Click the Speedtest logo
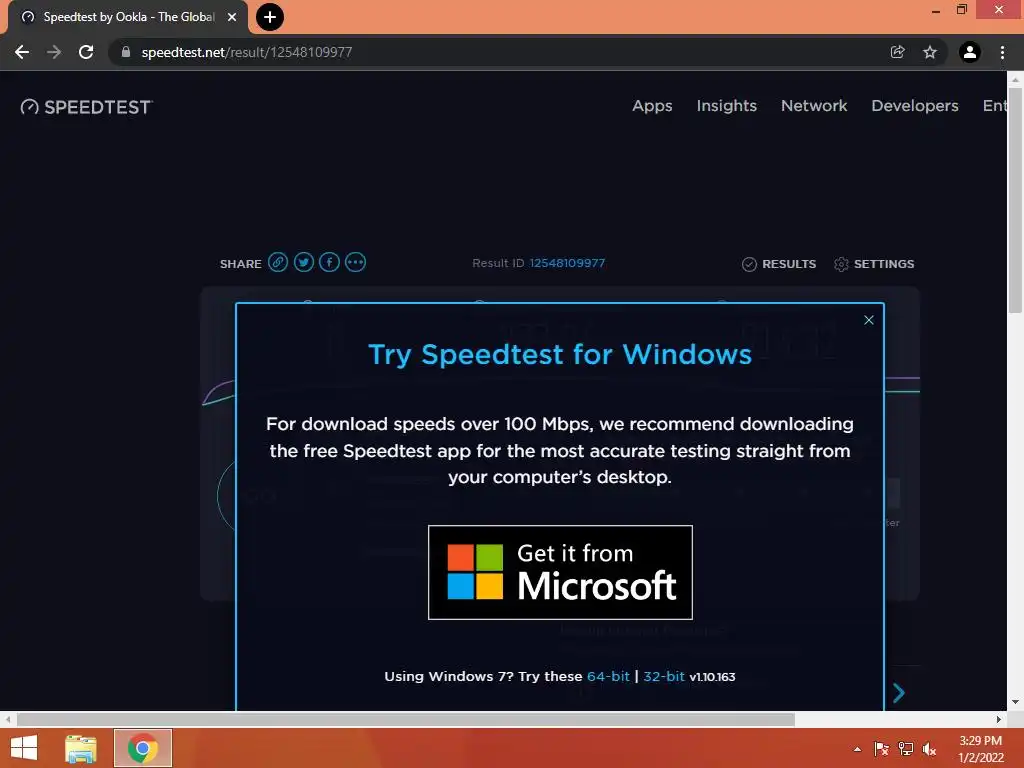The height and width of the screenshot is (768, 1024). click(86, 107)
